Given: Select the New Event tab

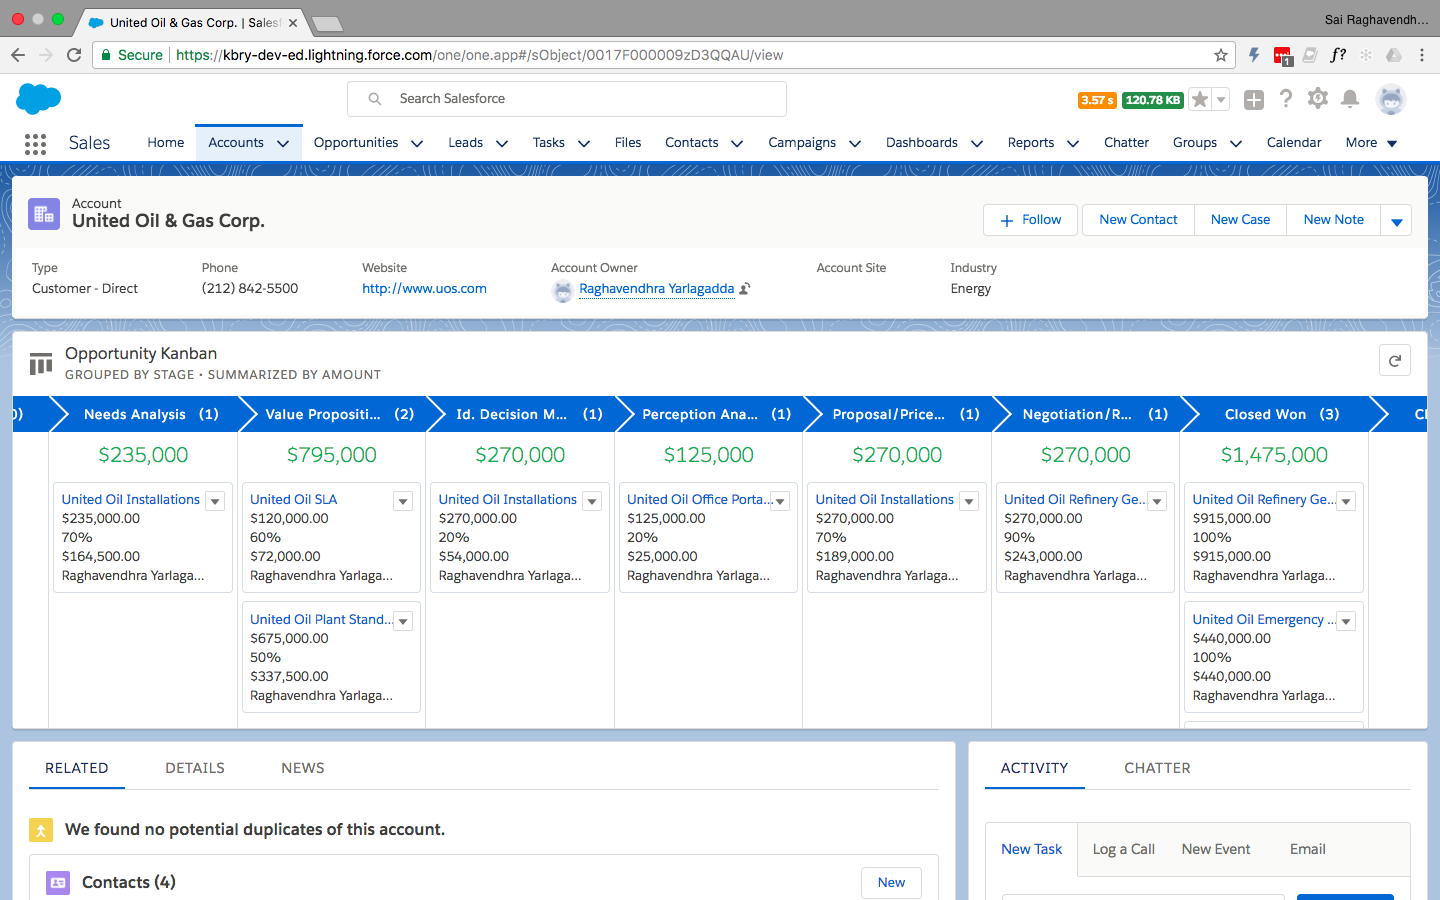Looking at the screenshot, I should tap(1216, 849).
